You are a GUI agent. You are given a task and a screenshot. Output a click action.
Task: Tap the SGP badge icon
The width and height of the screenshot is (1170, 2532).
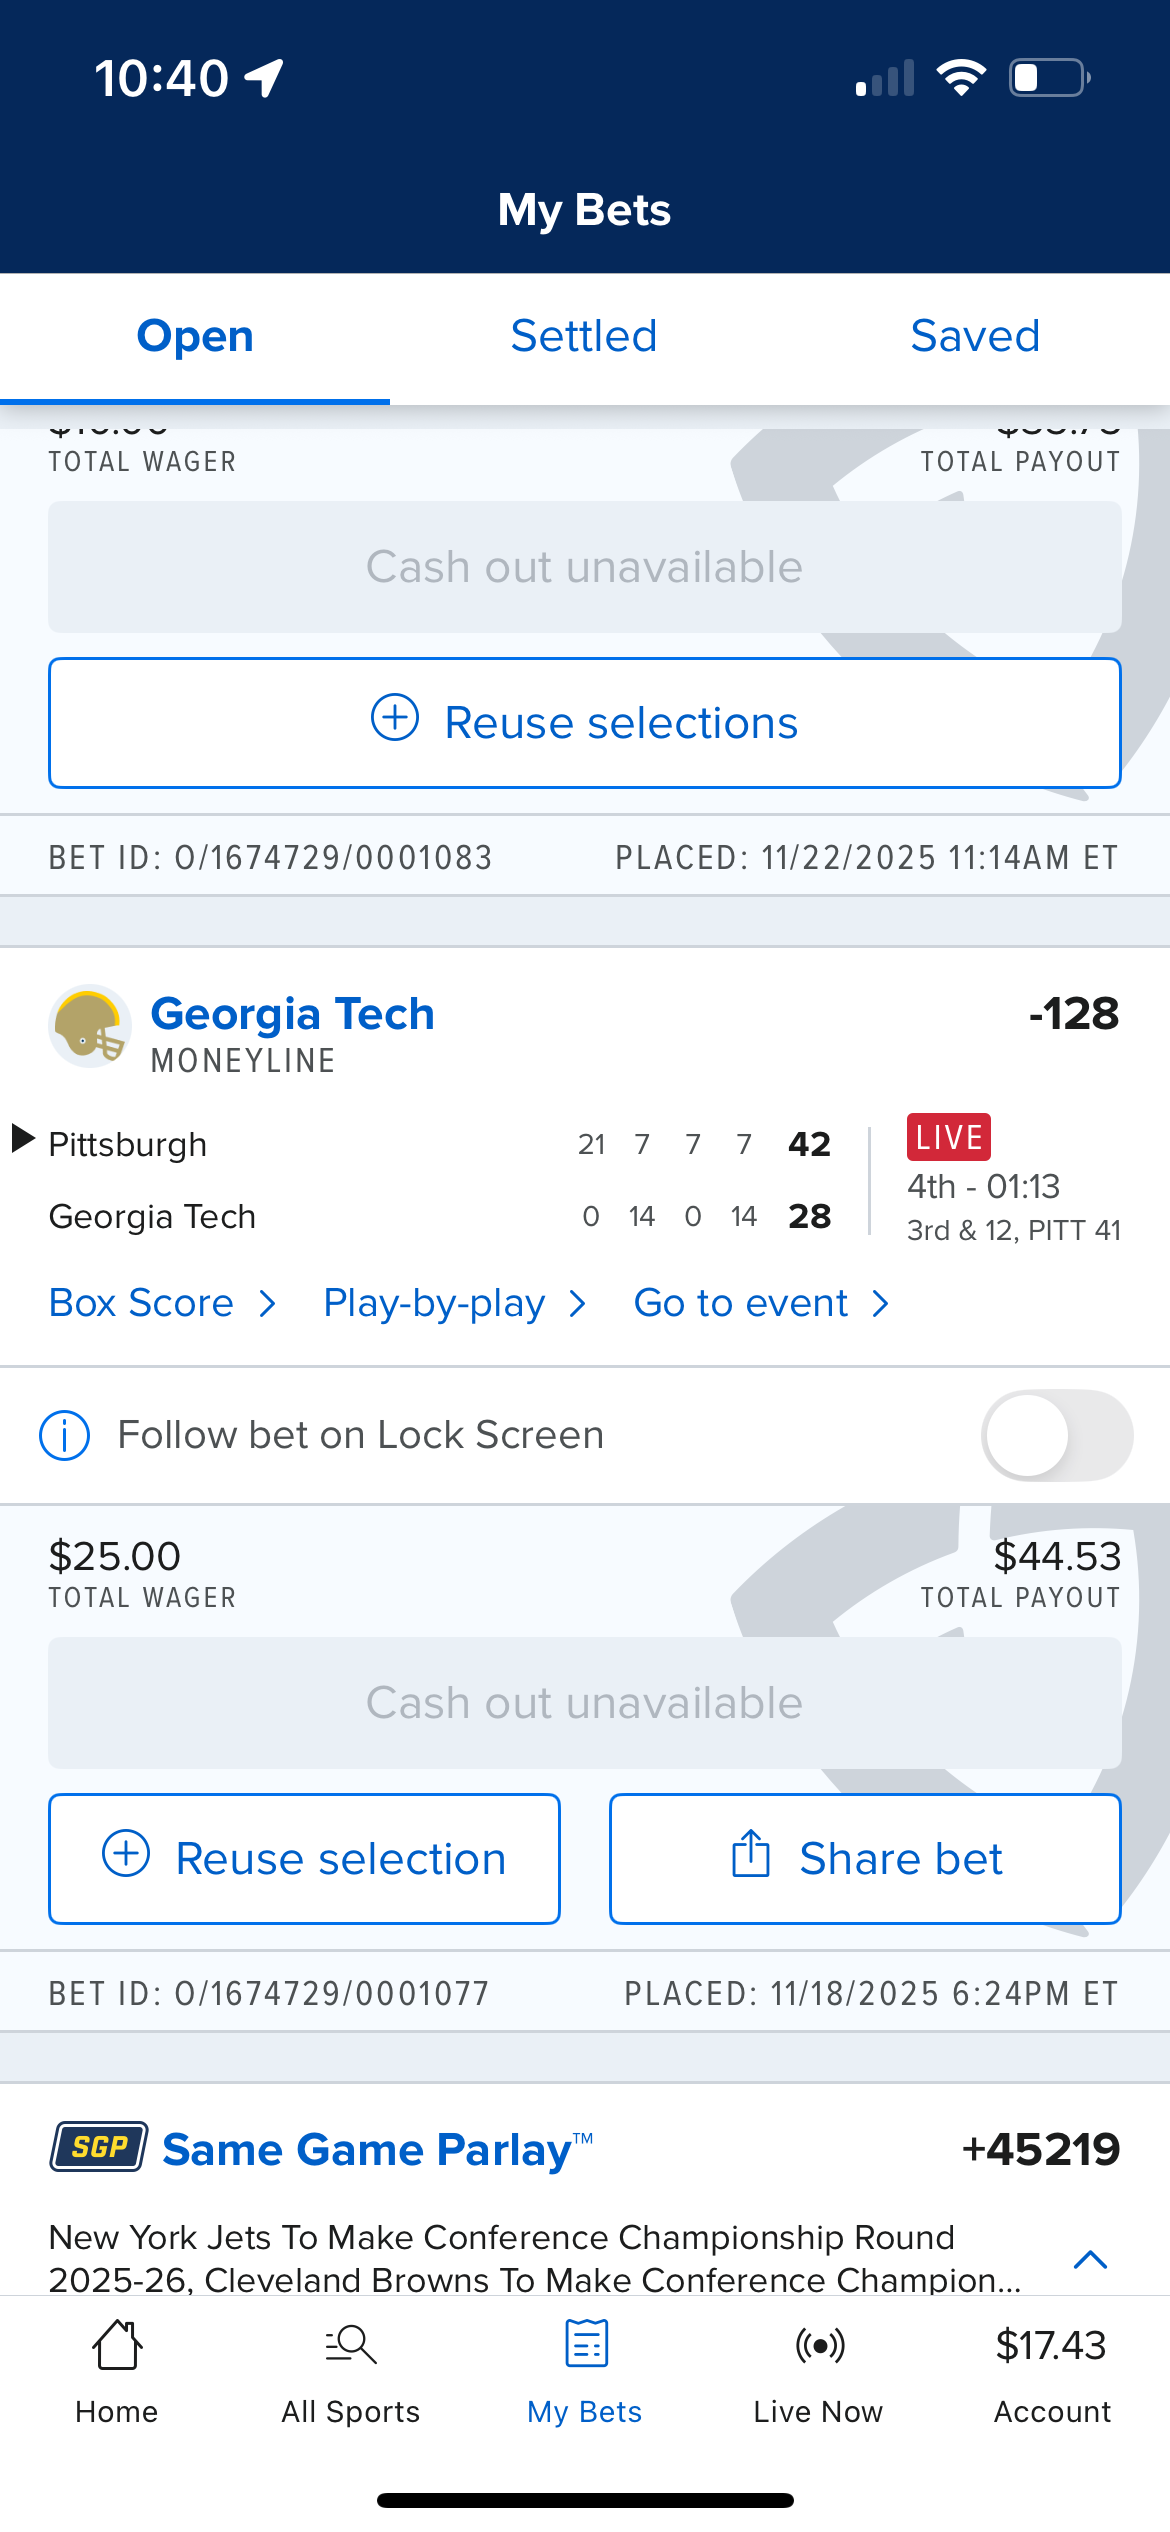click(99, 2148)
